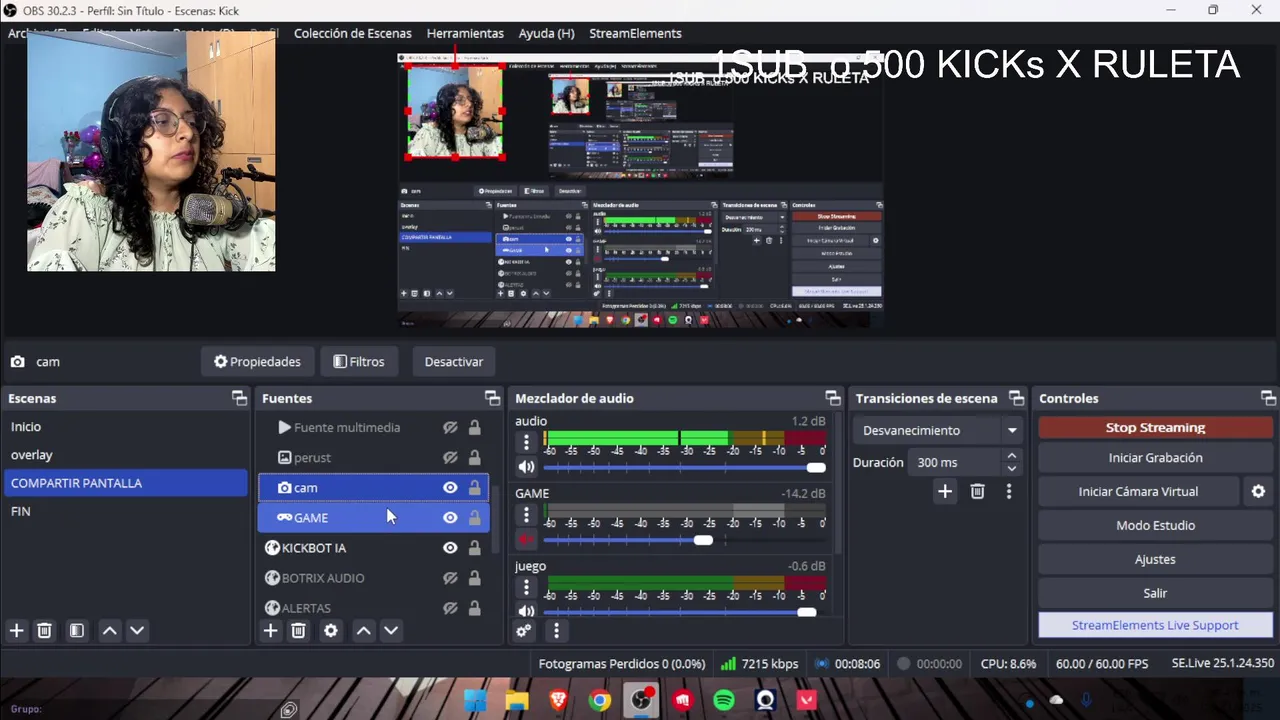Open virtual camera settings gear

coord(1258,491)
